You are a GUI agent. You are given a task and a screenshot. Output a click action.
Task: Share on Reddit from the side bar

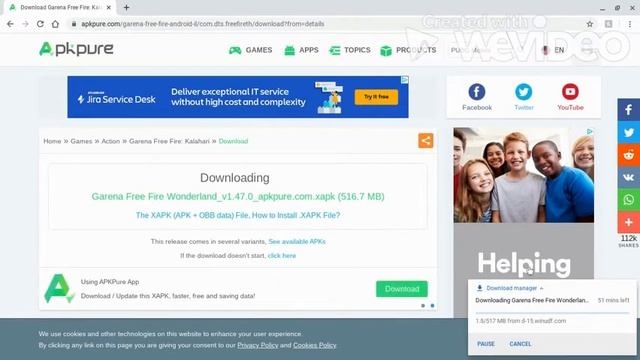tap(629, 155)
